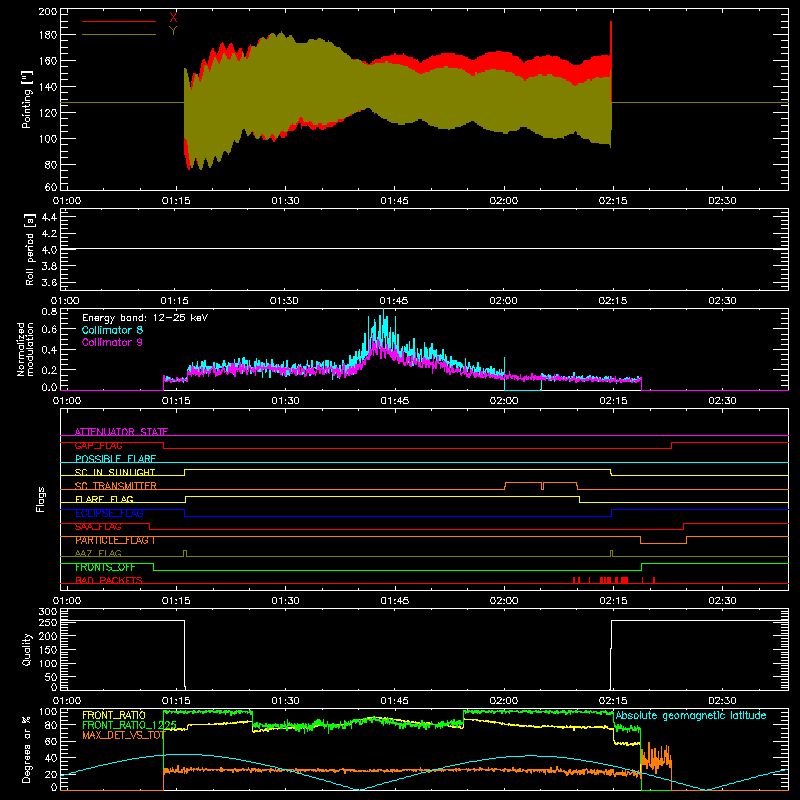Click the 250 tick on Quality axis
This screenshot has height=800, width=800.
click(x=48, y=622)
